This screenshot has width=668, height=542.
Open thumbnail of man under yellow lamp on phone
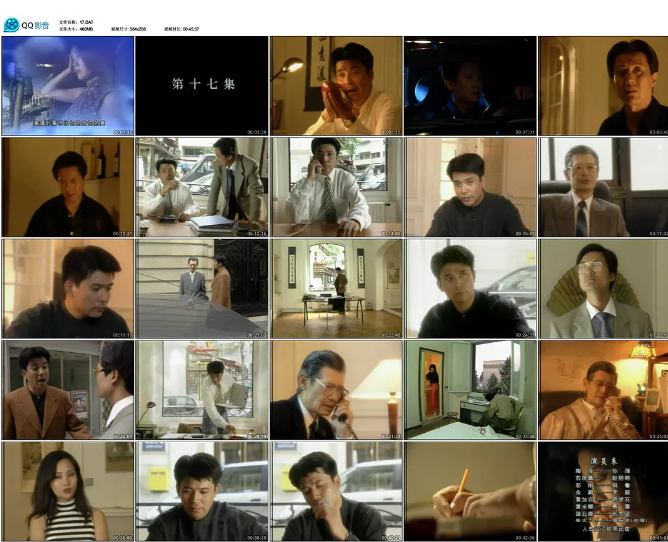point(604,390)
